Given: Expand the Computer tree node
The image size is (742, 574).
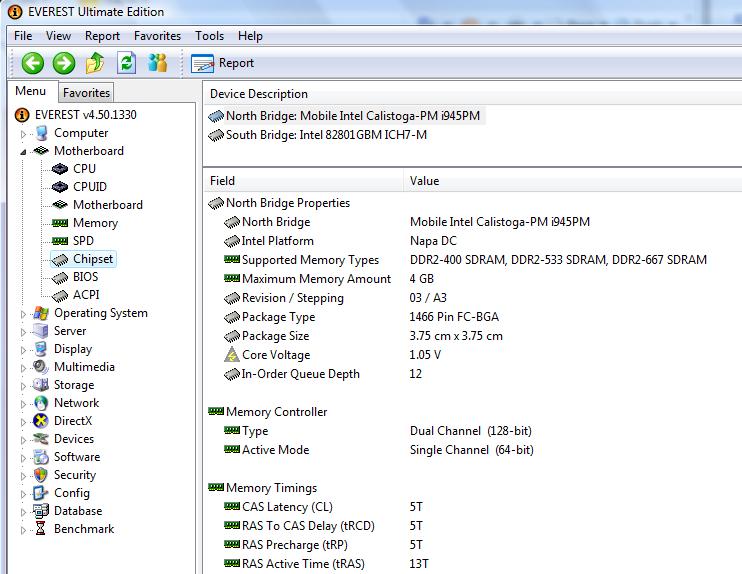Looking at the screenshot, I should (23, 134).
